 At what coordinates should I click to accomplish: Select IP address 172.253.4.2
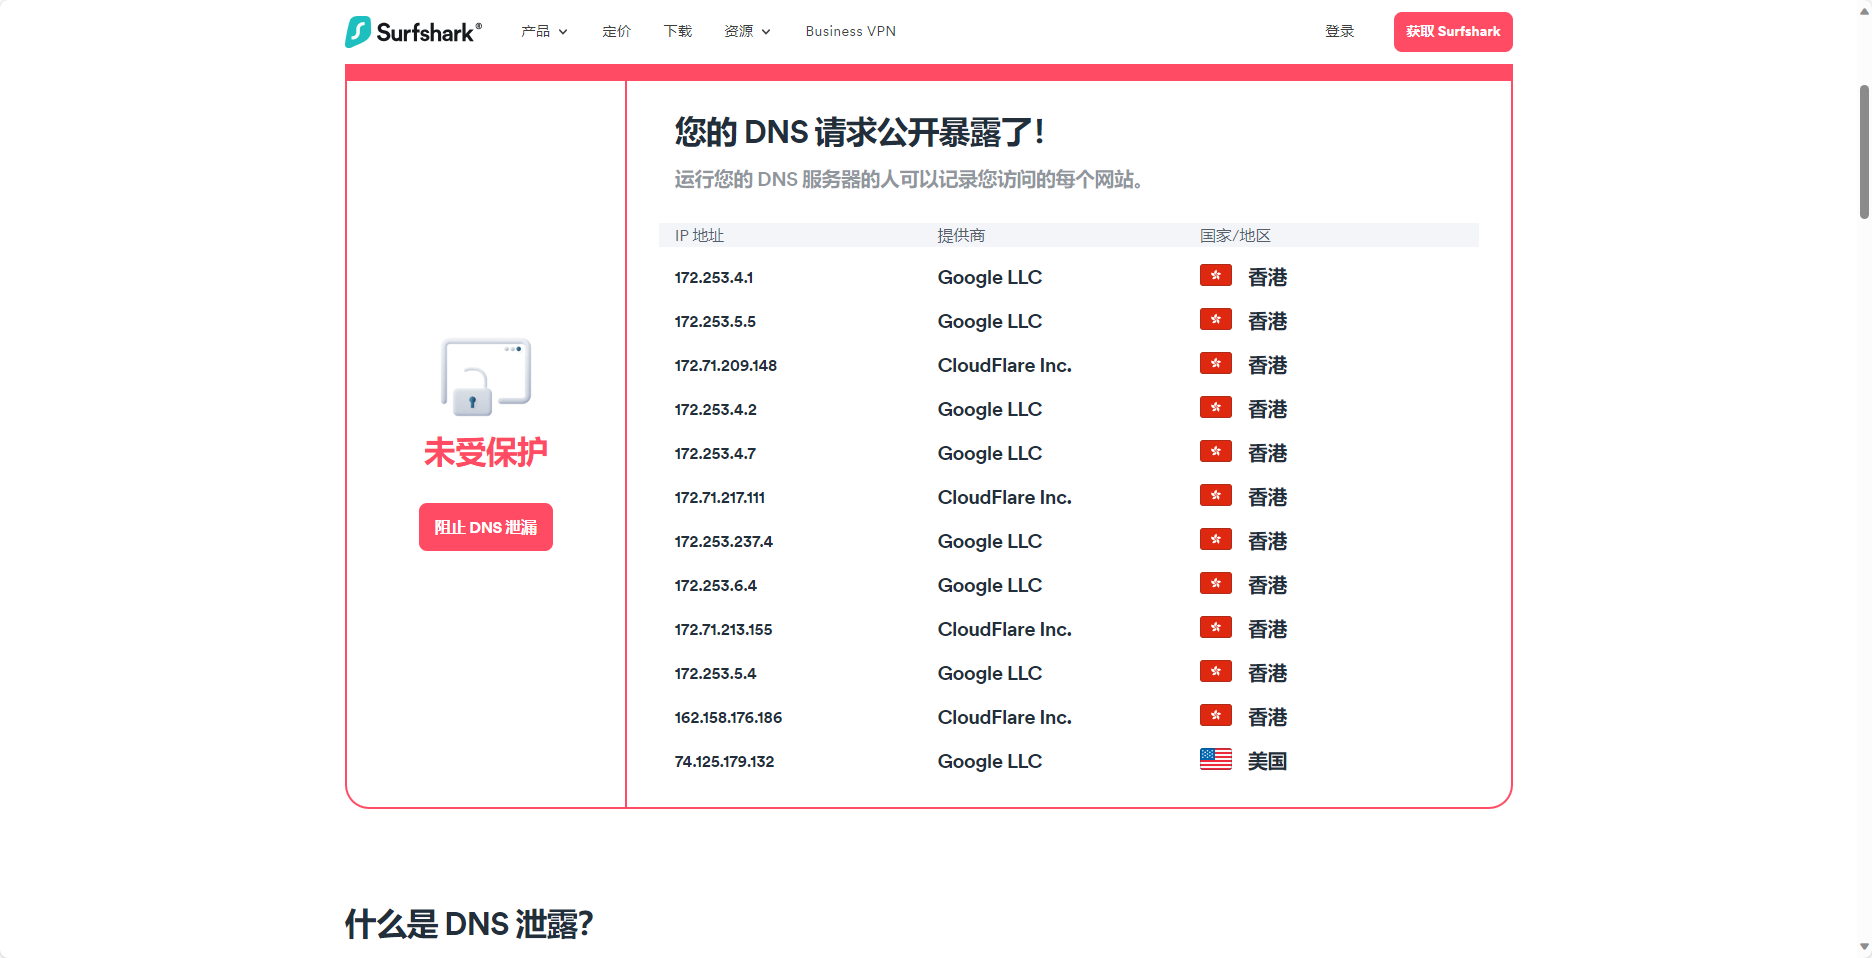click(716, 410)
